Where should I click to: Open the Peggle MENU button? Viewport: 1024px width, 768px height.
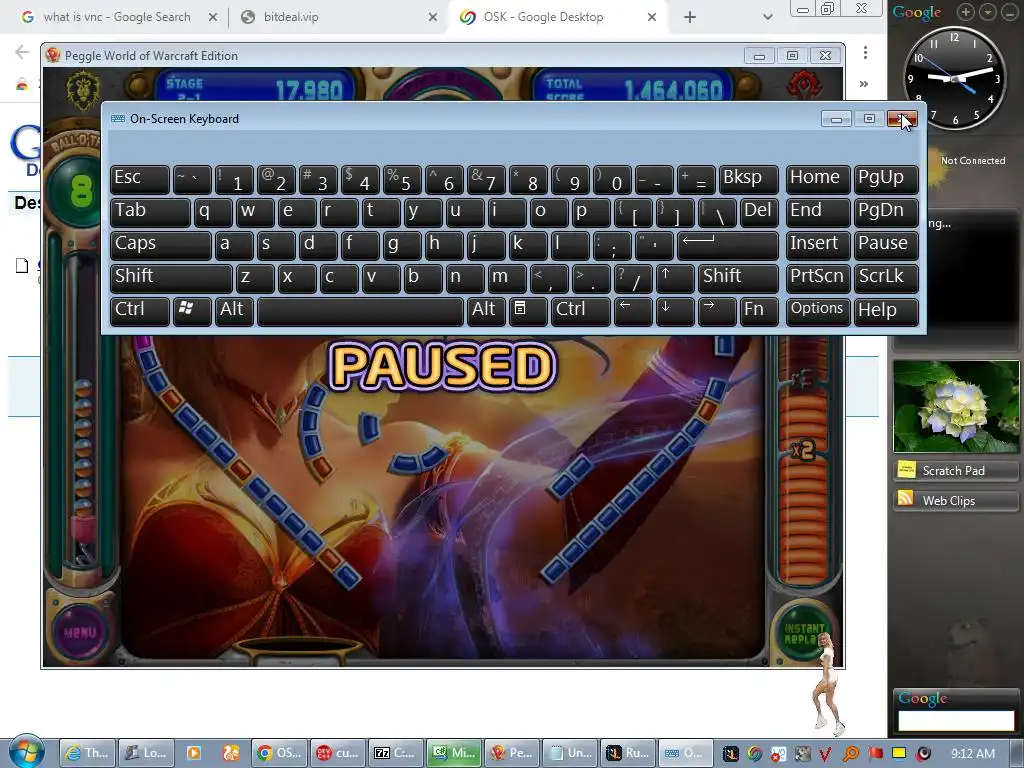coord(80,632)
